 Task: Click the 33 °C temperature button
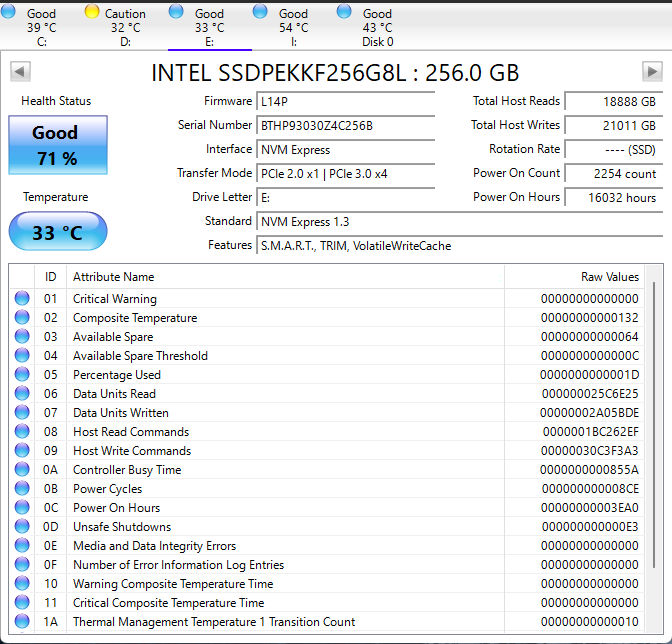(x=58, y=231)
